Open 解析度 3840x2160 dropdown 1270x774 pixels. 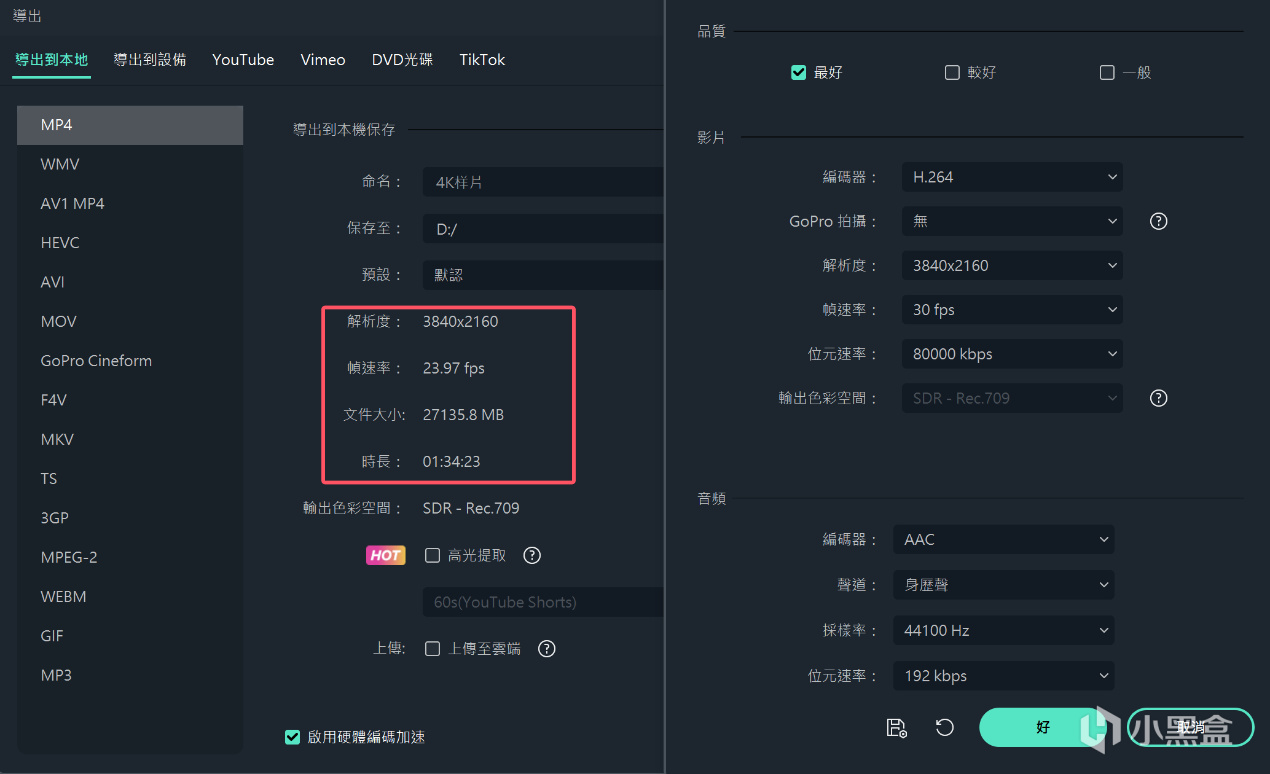1012,265
